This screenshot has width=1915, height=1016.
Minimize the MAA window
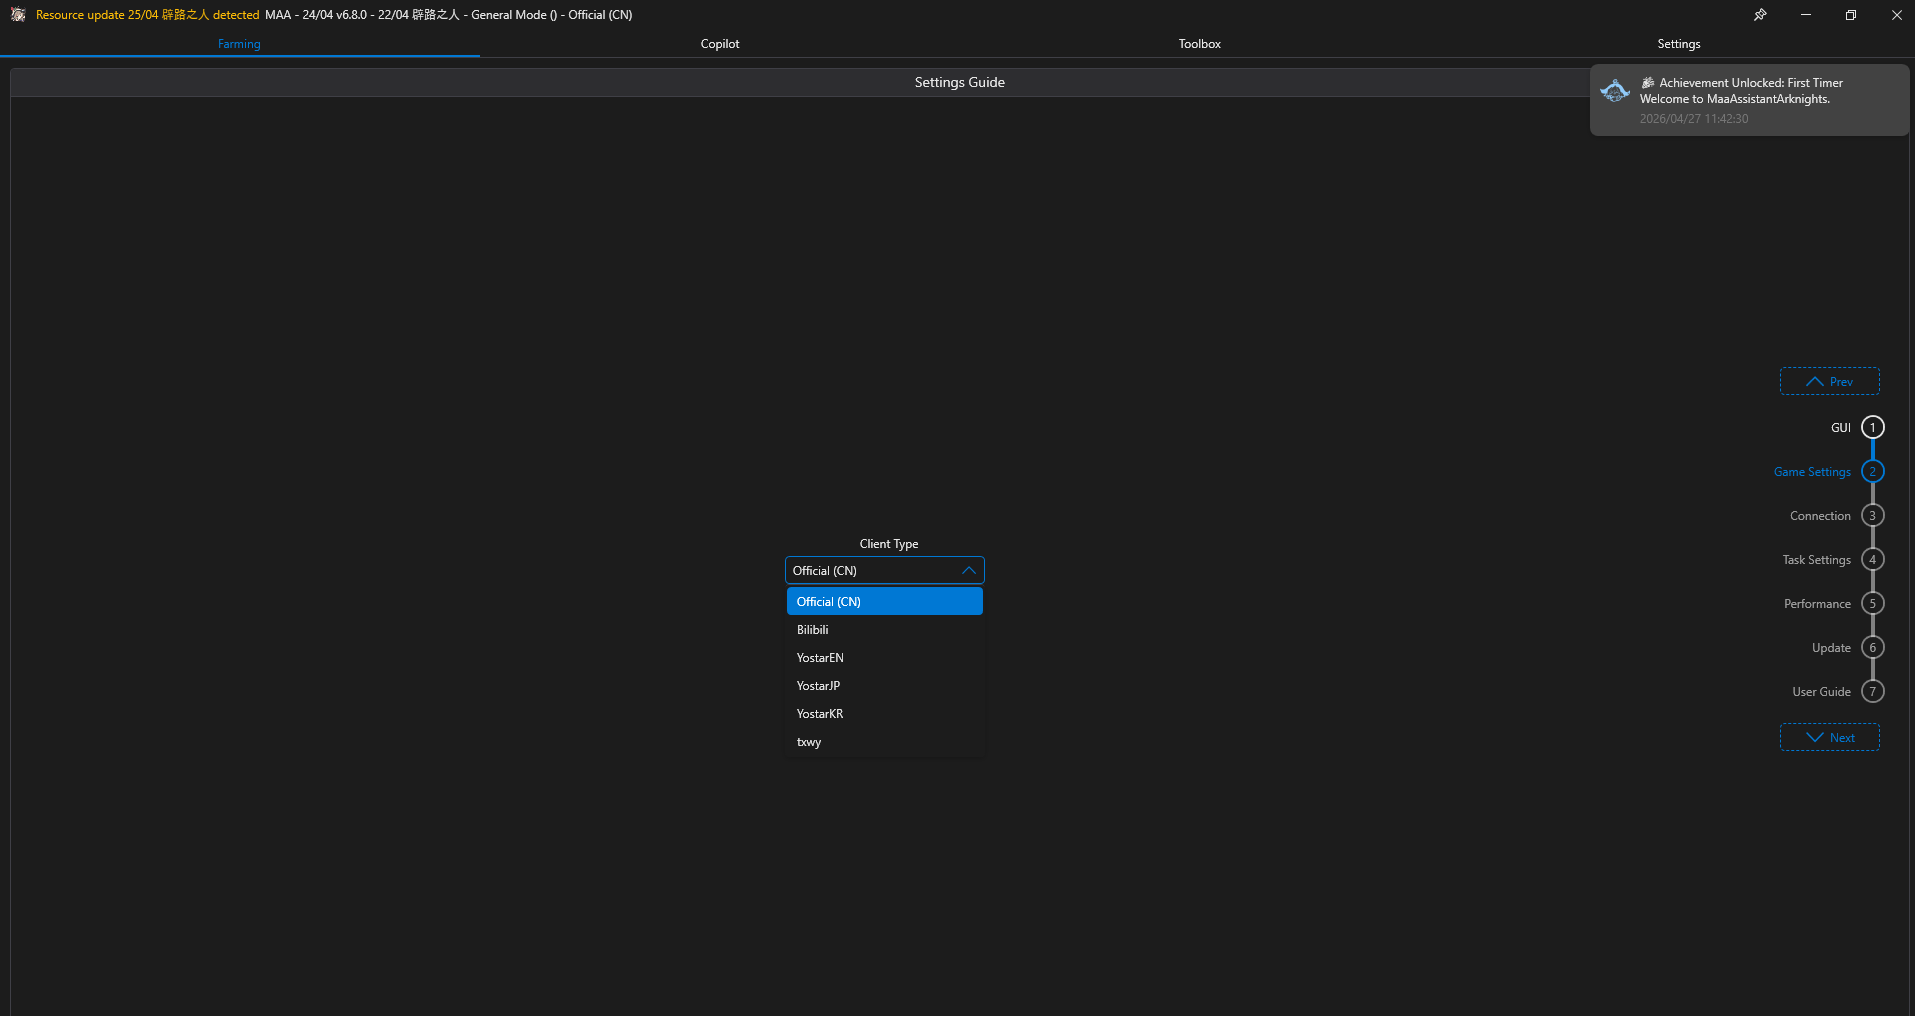(1806, 14)
